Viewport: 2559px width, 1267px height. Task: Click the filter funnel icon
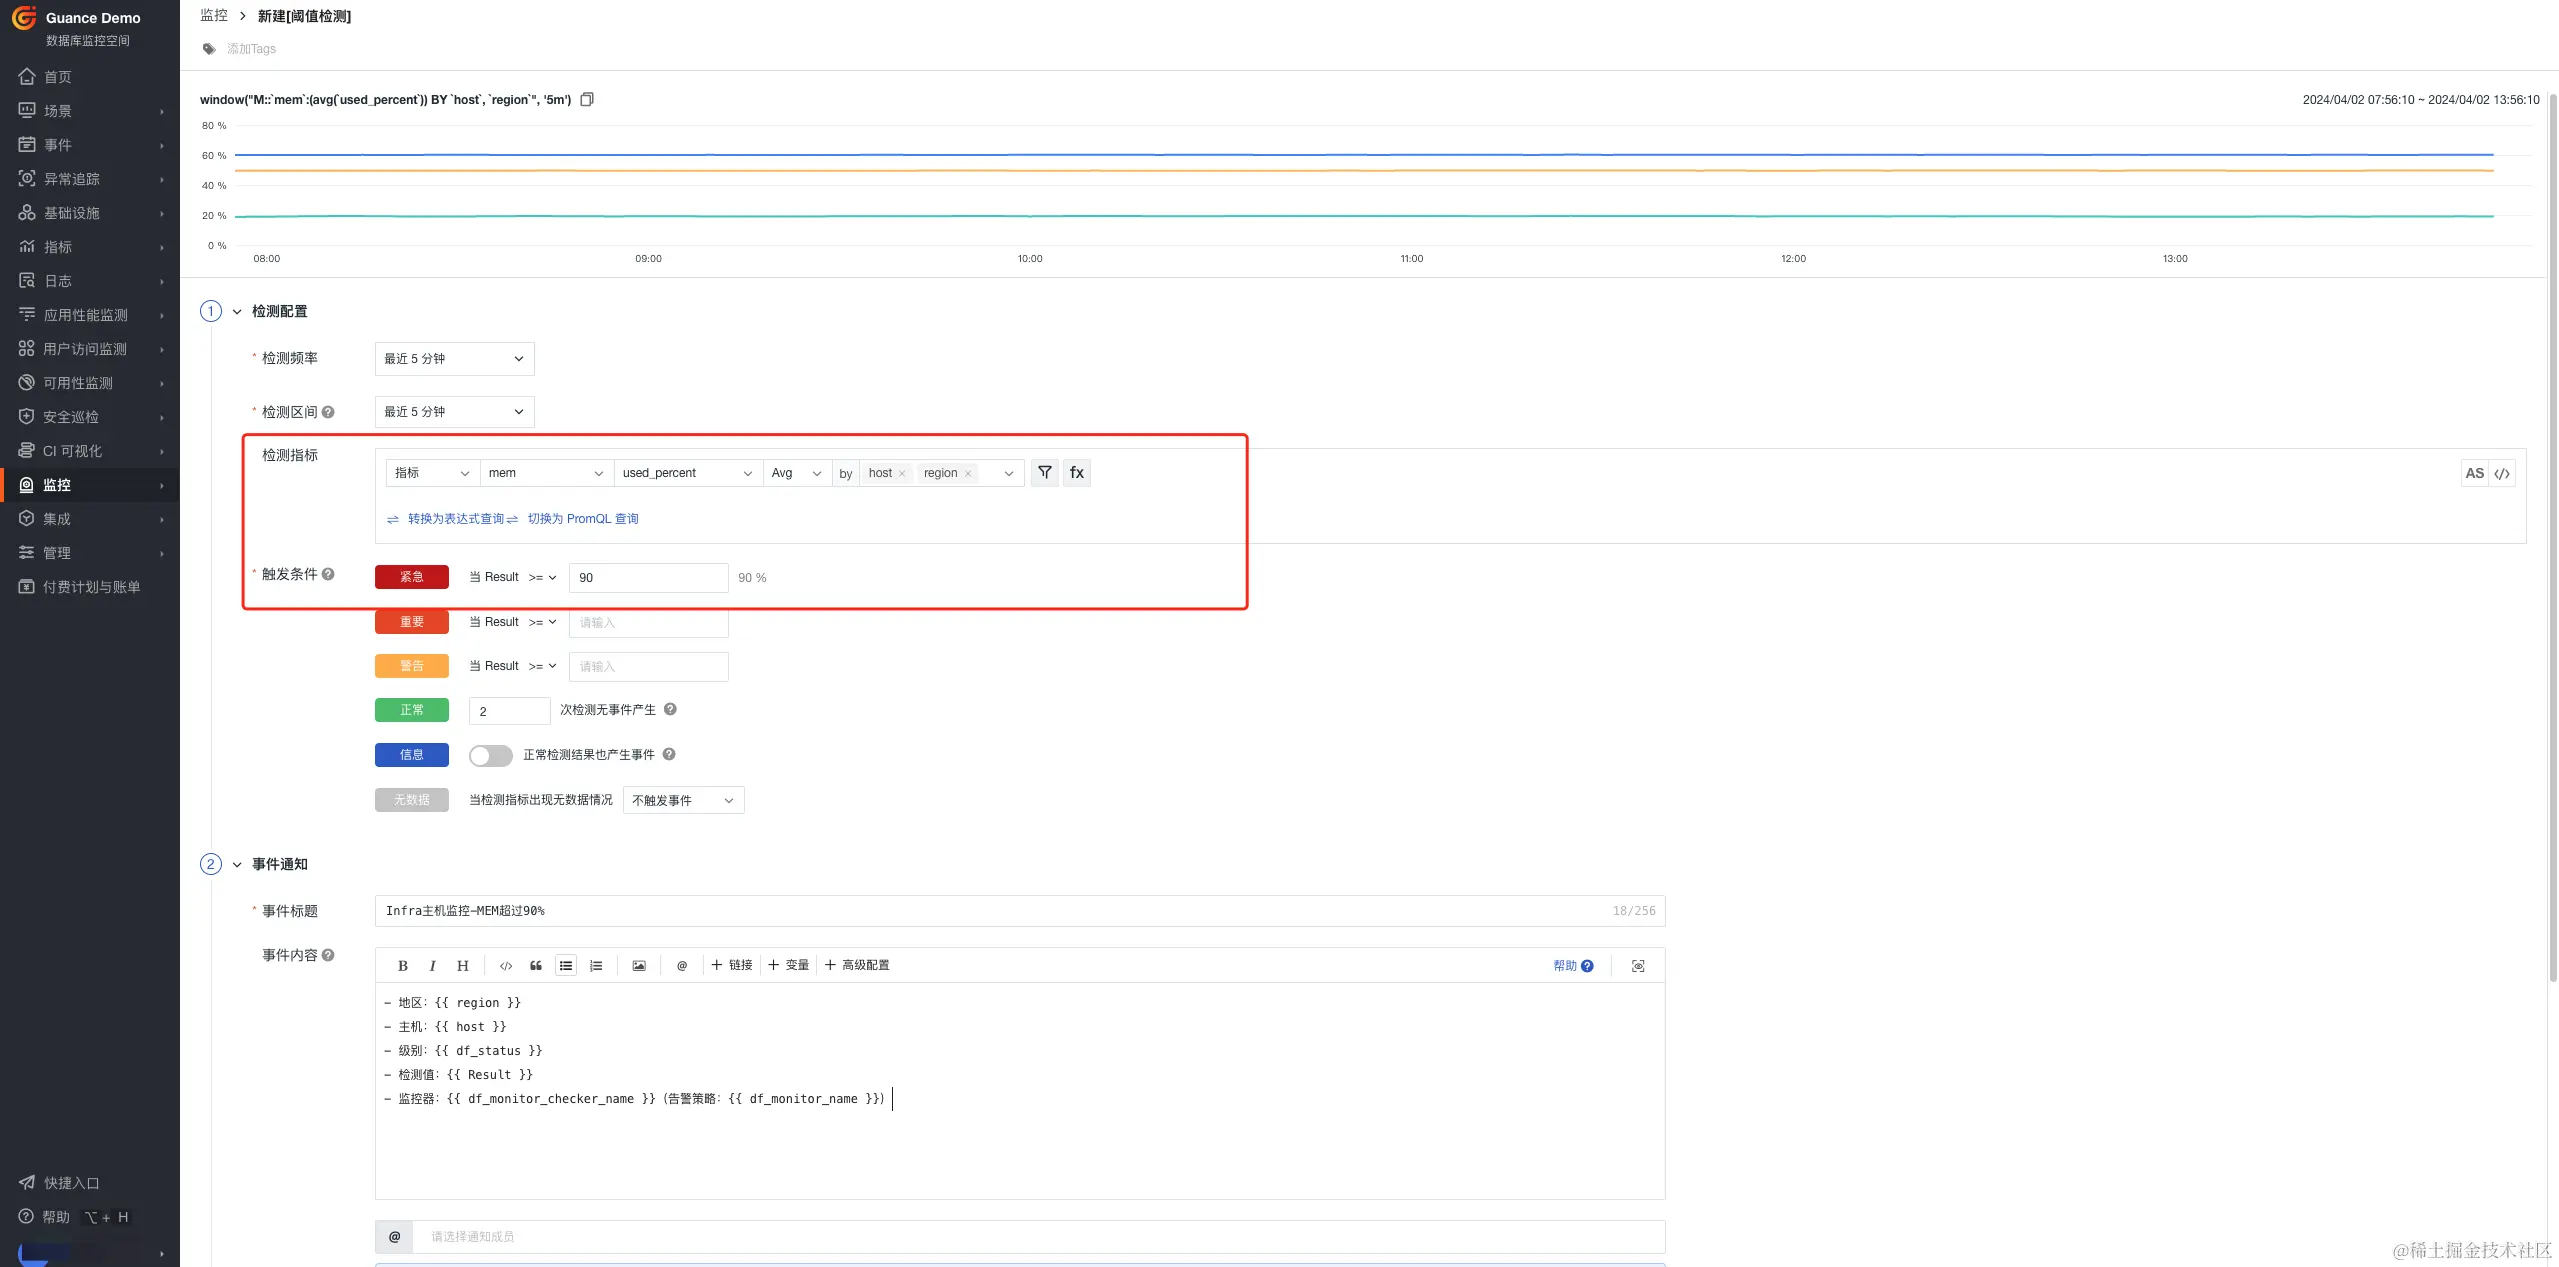point(1044,473)
